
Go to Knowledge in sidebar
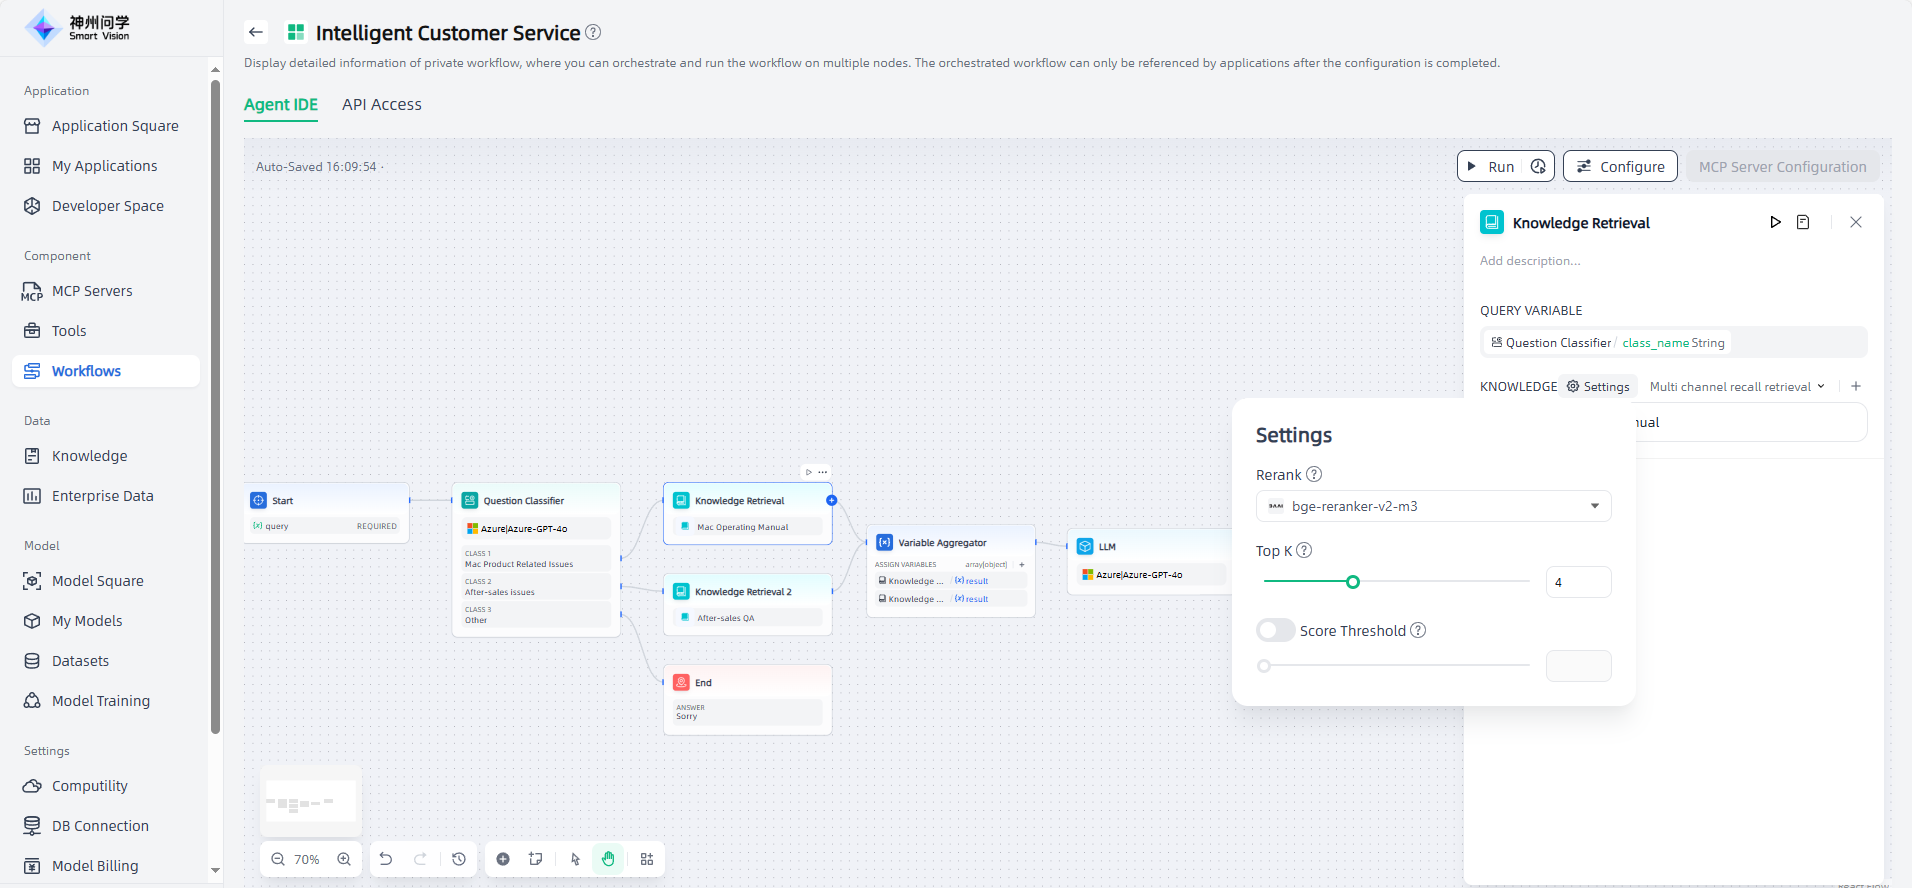point(89,456)
